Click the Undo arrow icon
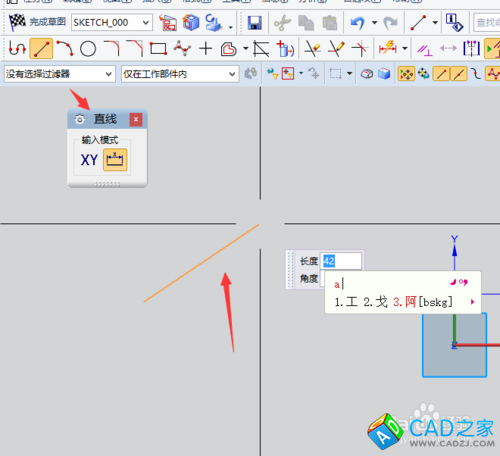 358,23
